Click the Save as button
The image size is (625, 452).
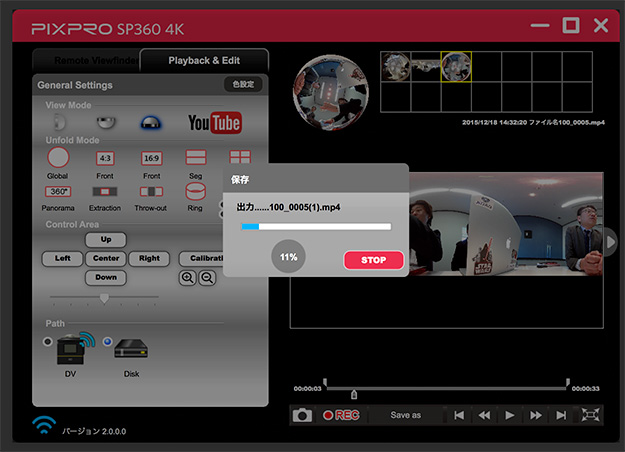405,415
